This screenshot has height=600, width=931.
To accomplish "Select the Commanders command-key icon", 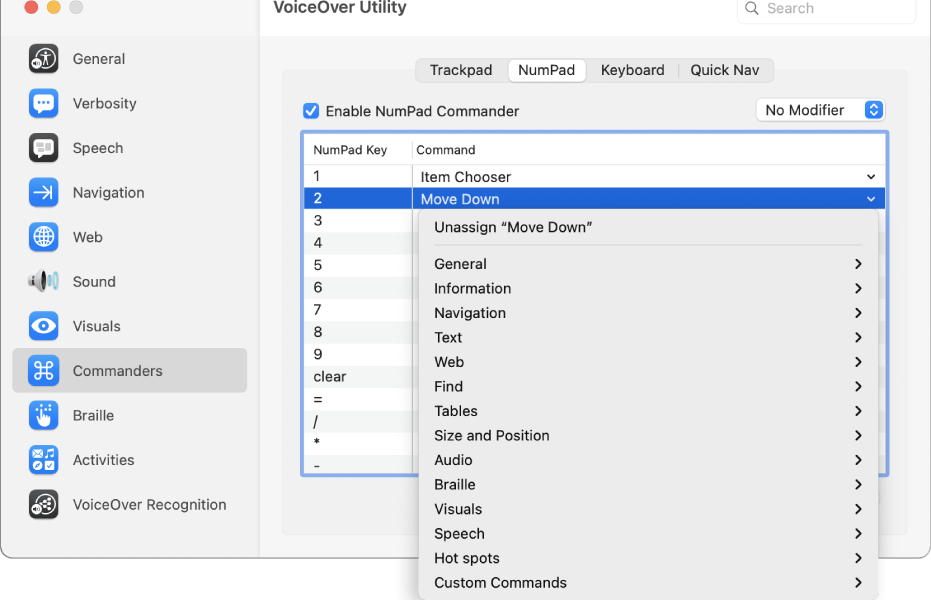I will (43, 370).
